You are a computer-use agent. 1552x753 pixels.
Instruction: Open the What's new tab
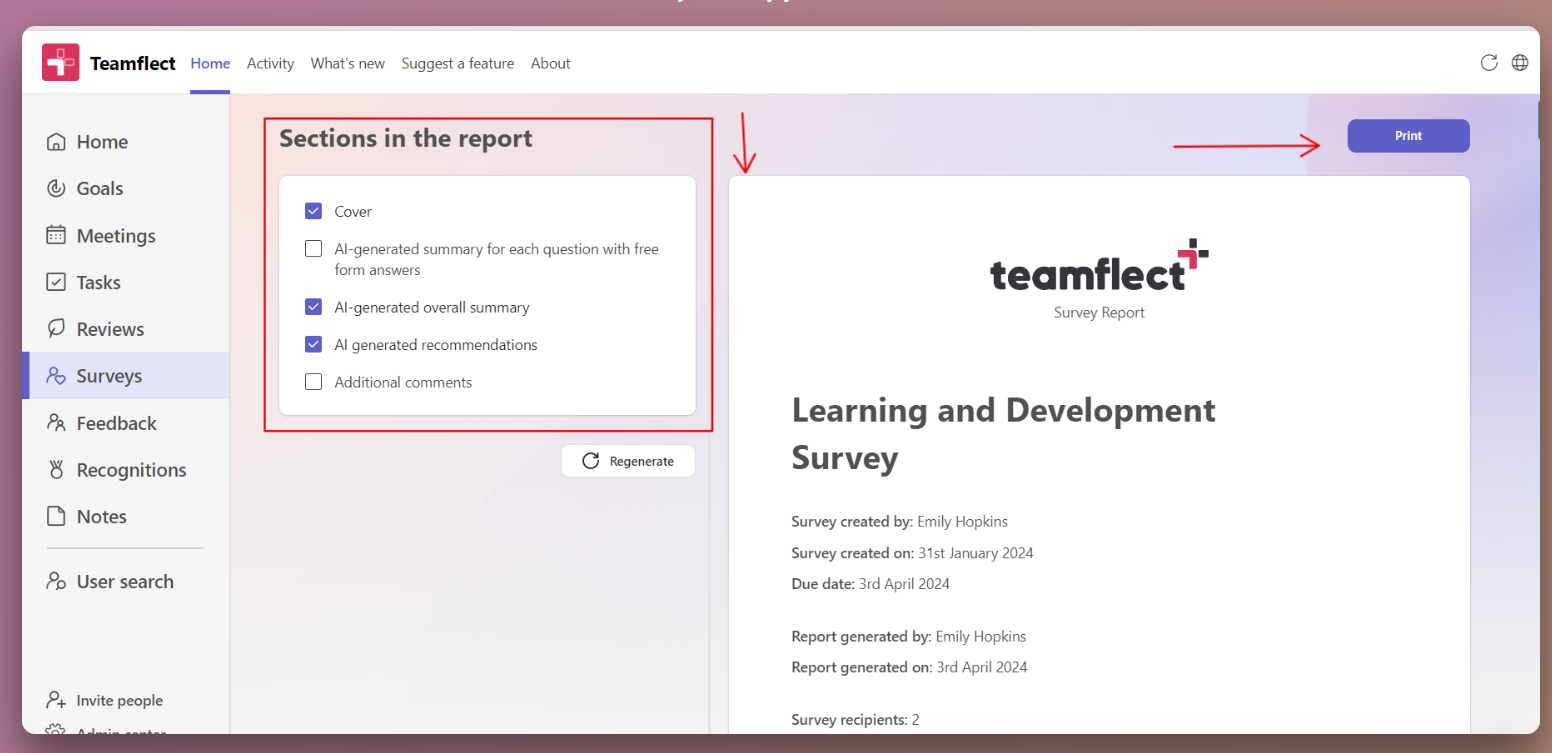347,63
